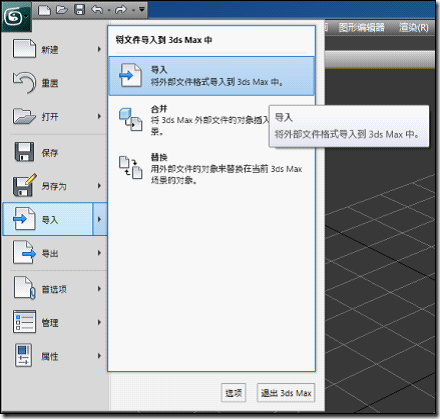Screen dimensions: 440x419
Task: Expand the 导入 submenu arrow in left menu
Action: tap(100, 219)
